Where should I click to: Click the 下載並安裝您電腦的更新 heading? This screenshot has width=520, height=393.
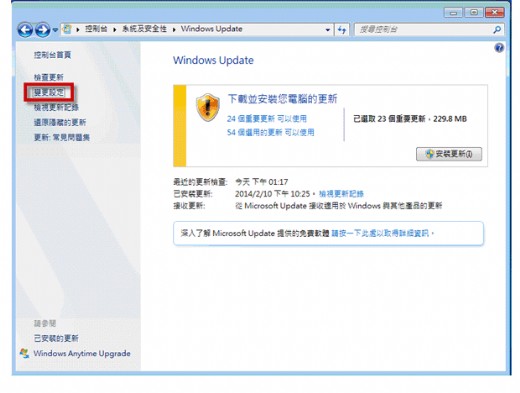coord(282,99)
